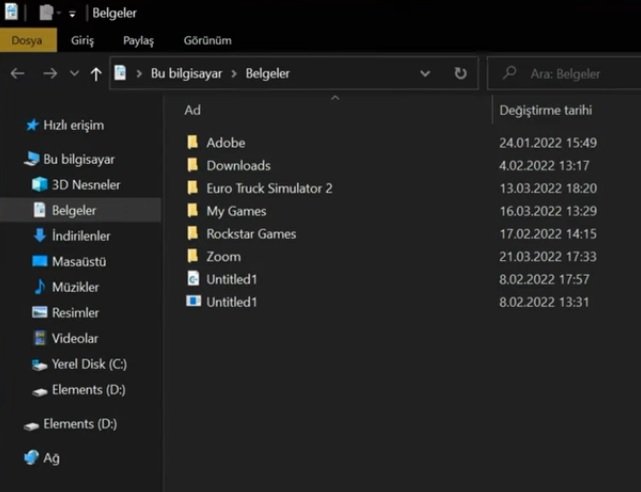The height and width of the screenshot is (492, 641).
Task: Expand chevron before Bu bilgisayar in path
Action: coord(139,74)
